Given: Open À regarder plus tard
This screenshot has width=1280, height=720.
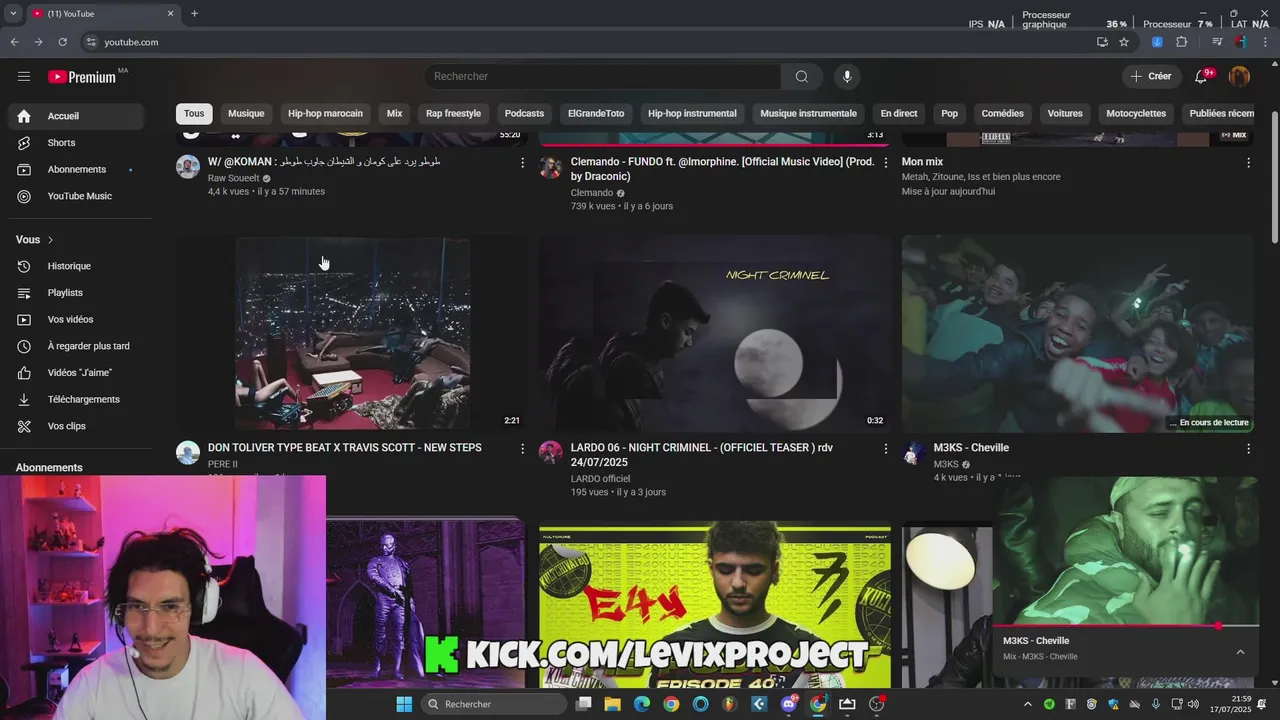Looking at the screenshot, I should [x=76, y=346].
